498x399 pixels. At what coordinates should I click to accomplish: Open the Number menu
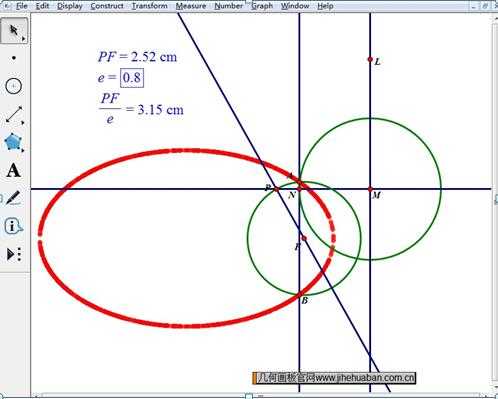228,6
